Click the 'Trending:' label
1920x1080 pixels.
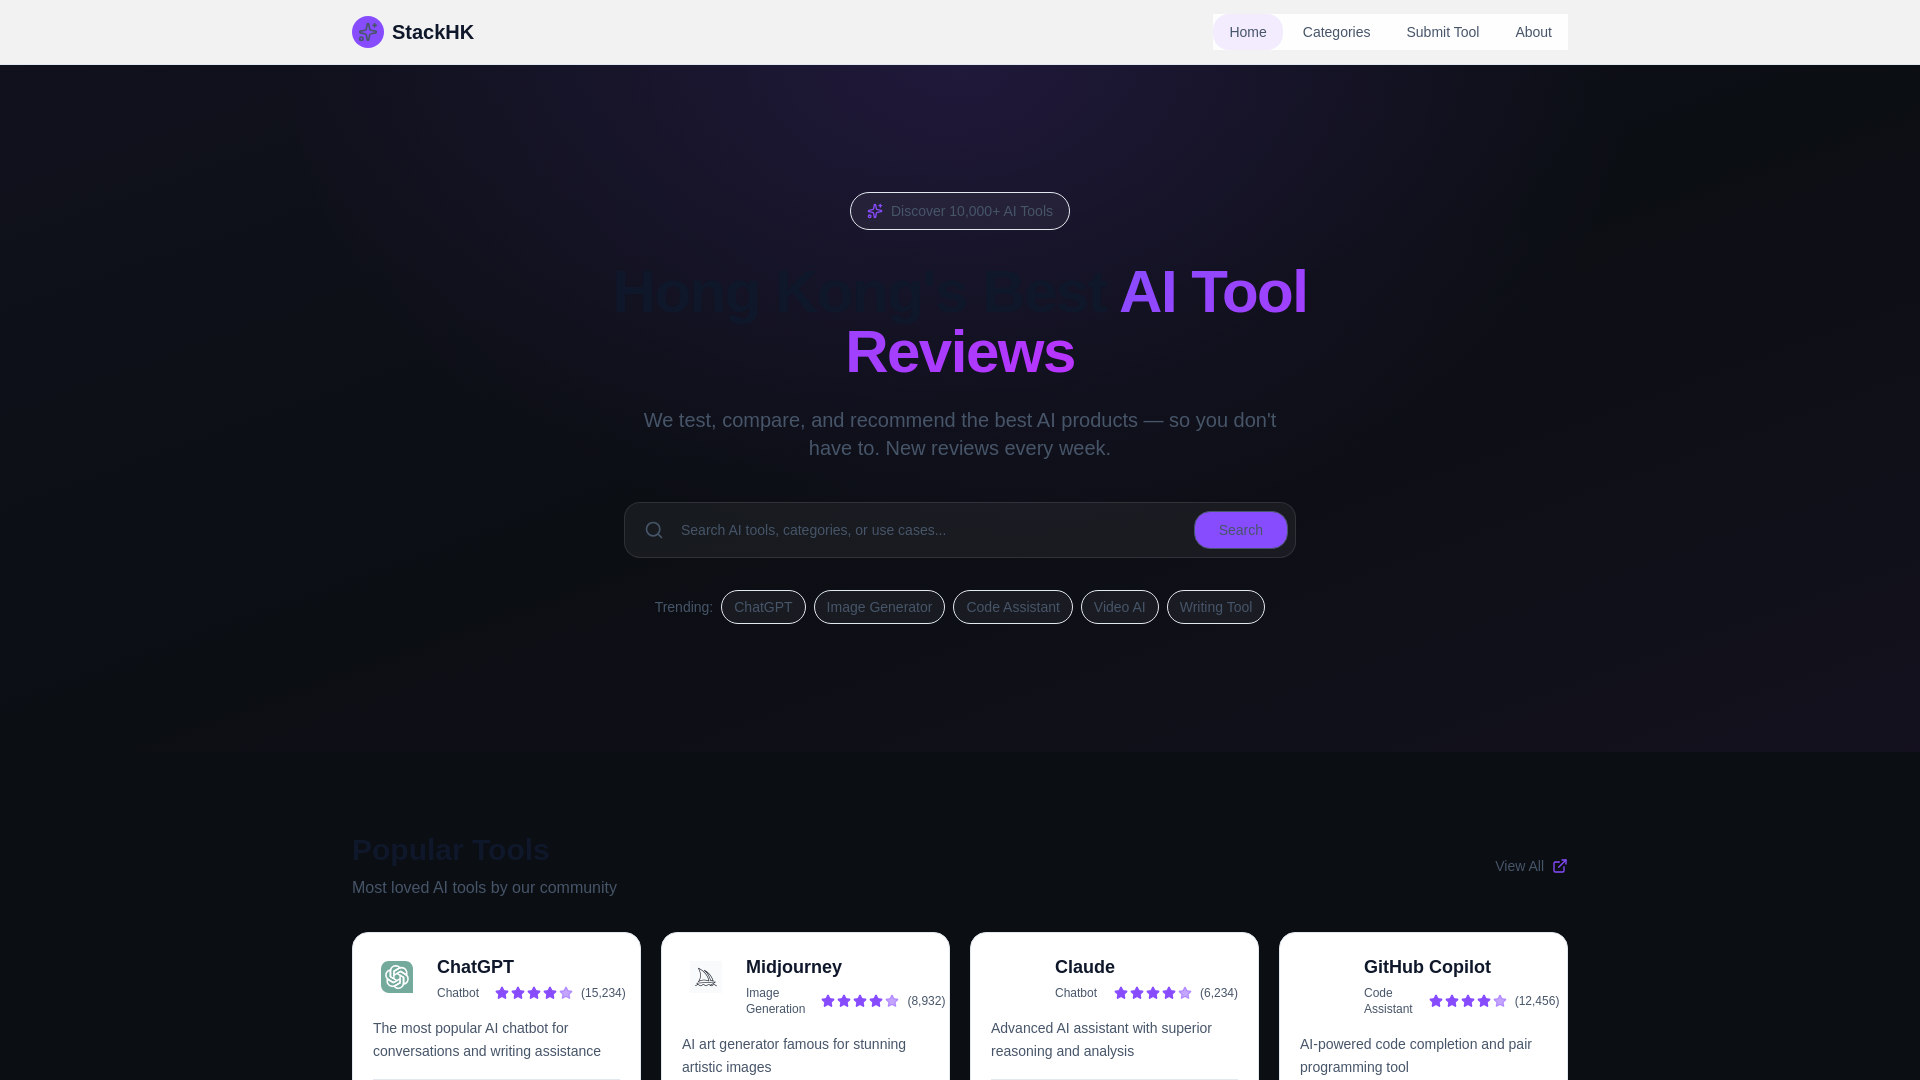pos(684,607)
